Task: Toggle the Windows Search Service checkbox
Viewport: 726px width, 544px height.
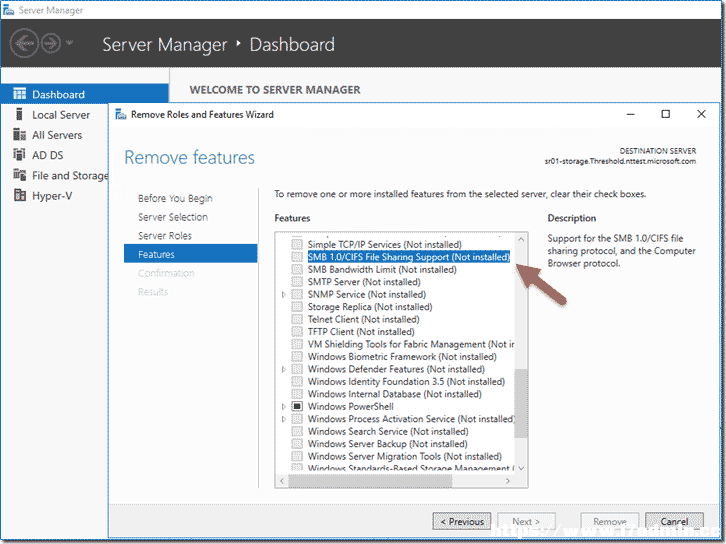Action: (x=297, y=431)
